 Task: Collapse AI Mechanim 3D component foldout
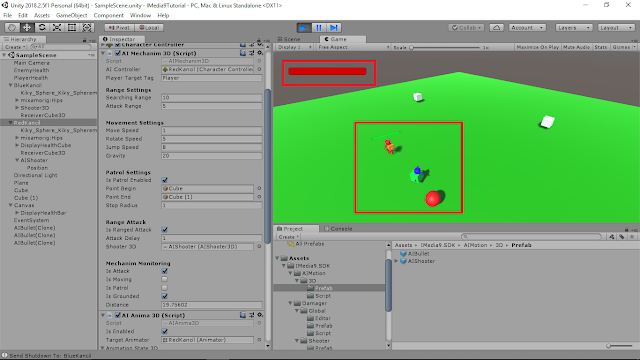click(103, 53)
